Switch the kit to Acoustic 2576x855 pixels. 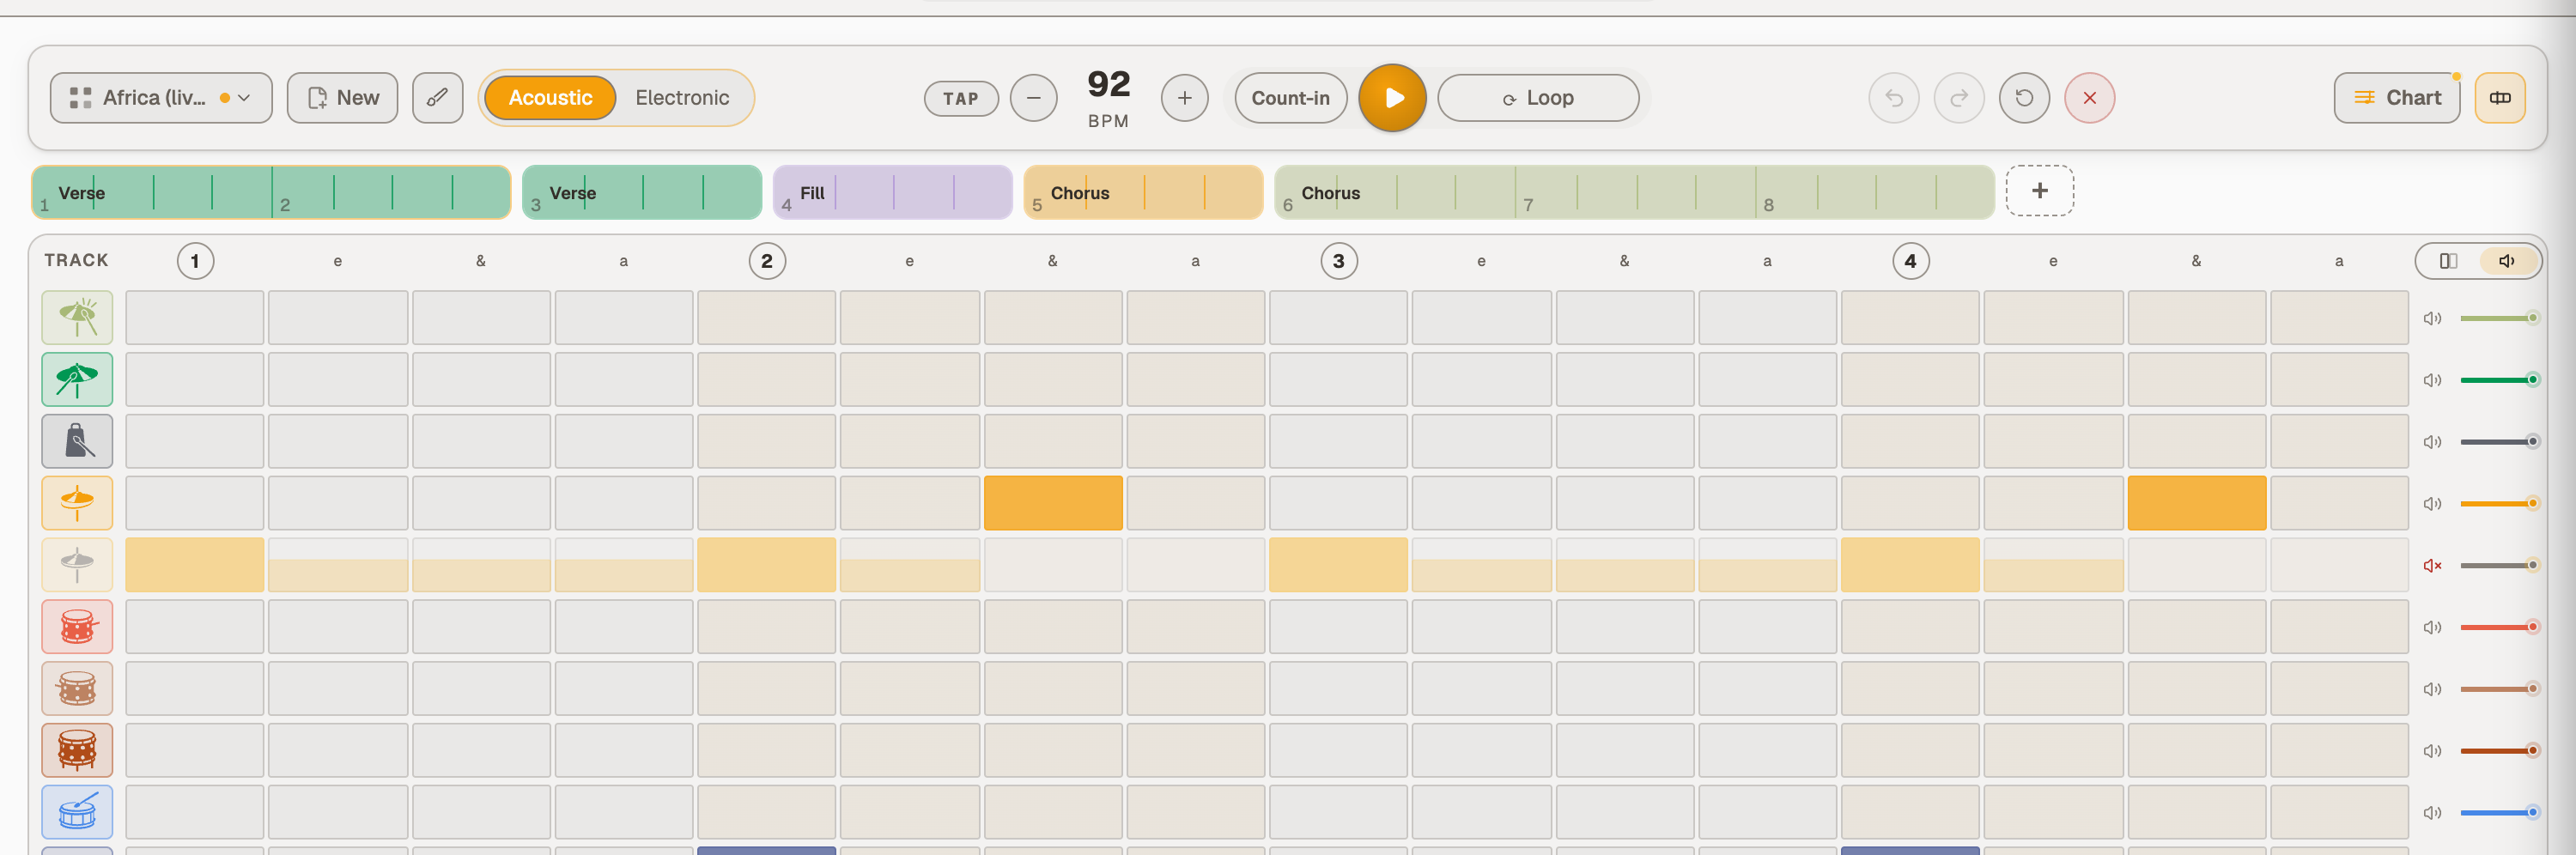click(550, 98)
